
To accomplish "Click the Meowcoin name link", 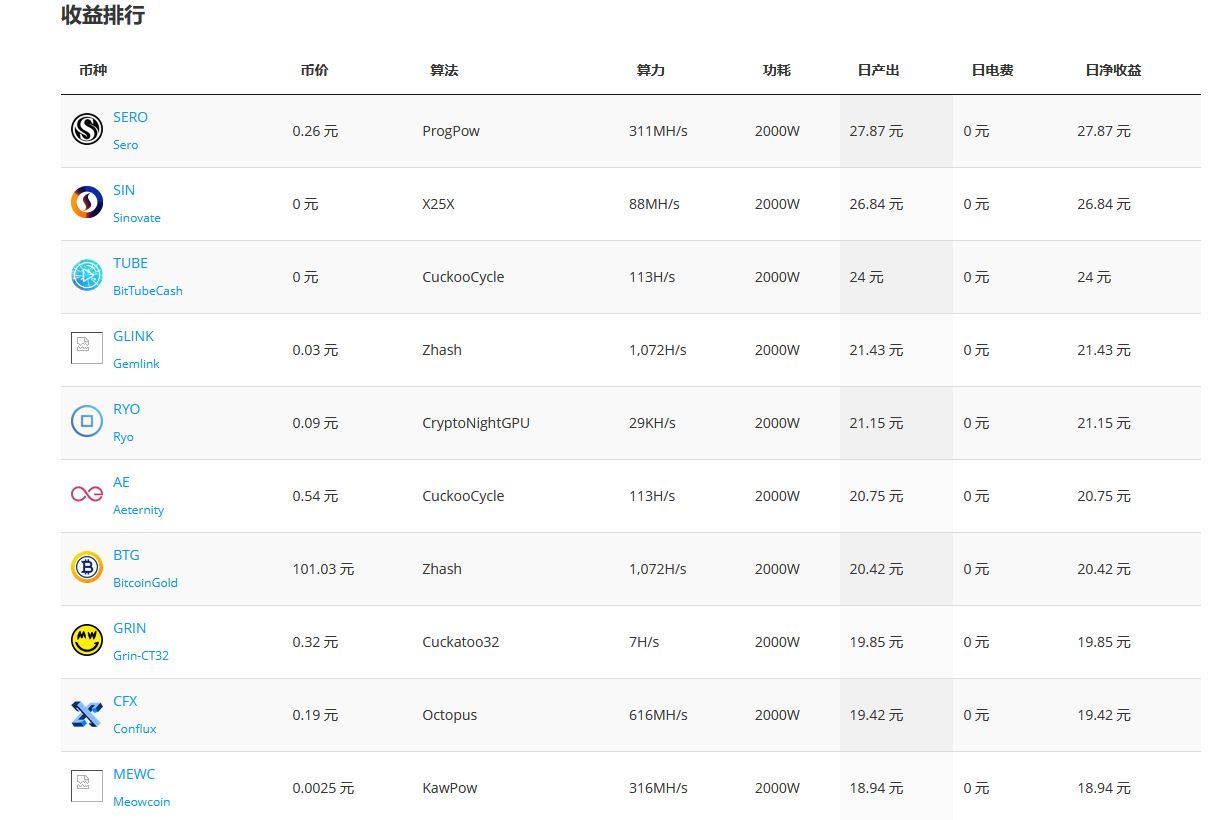I will [x=141, y=802].
